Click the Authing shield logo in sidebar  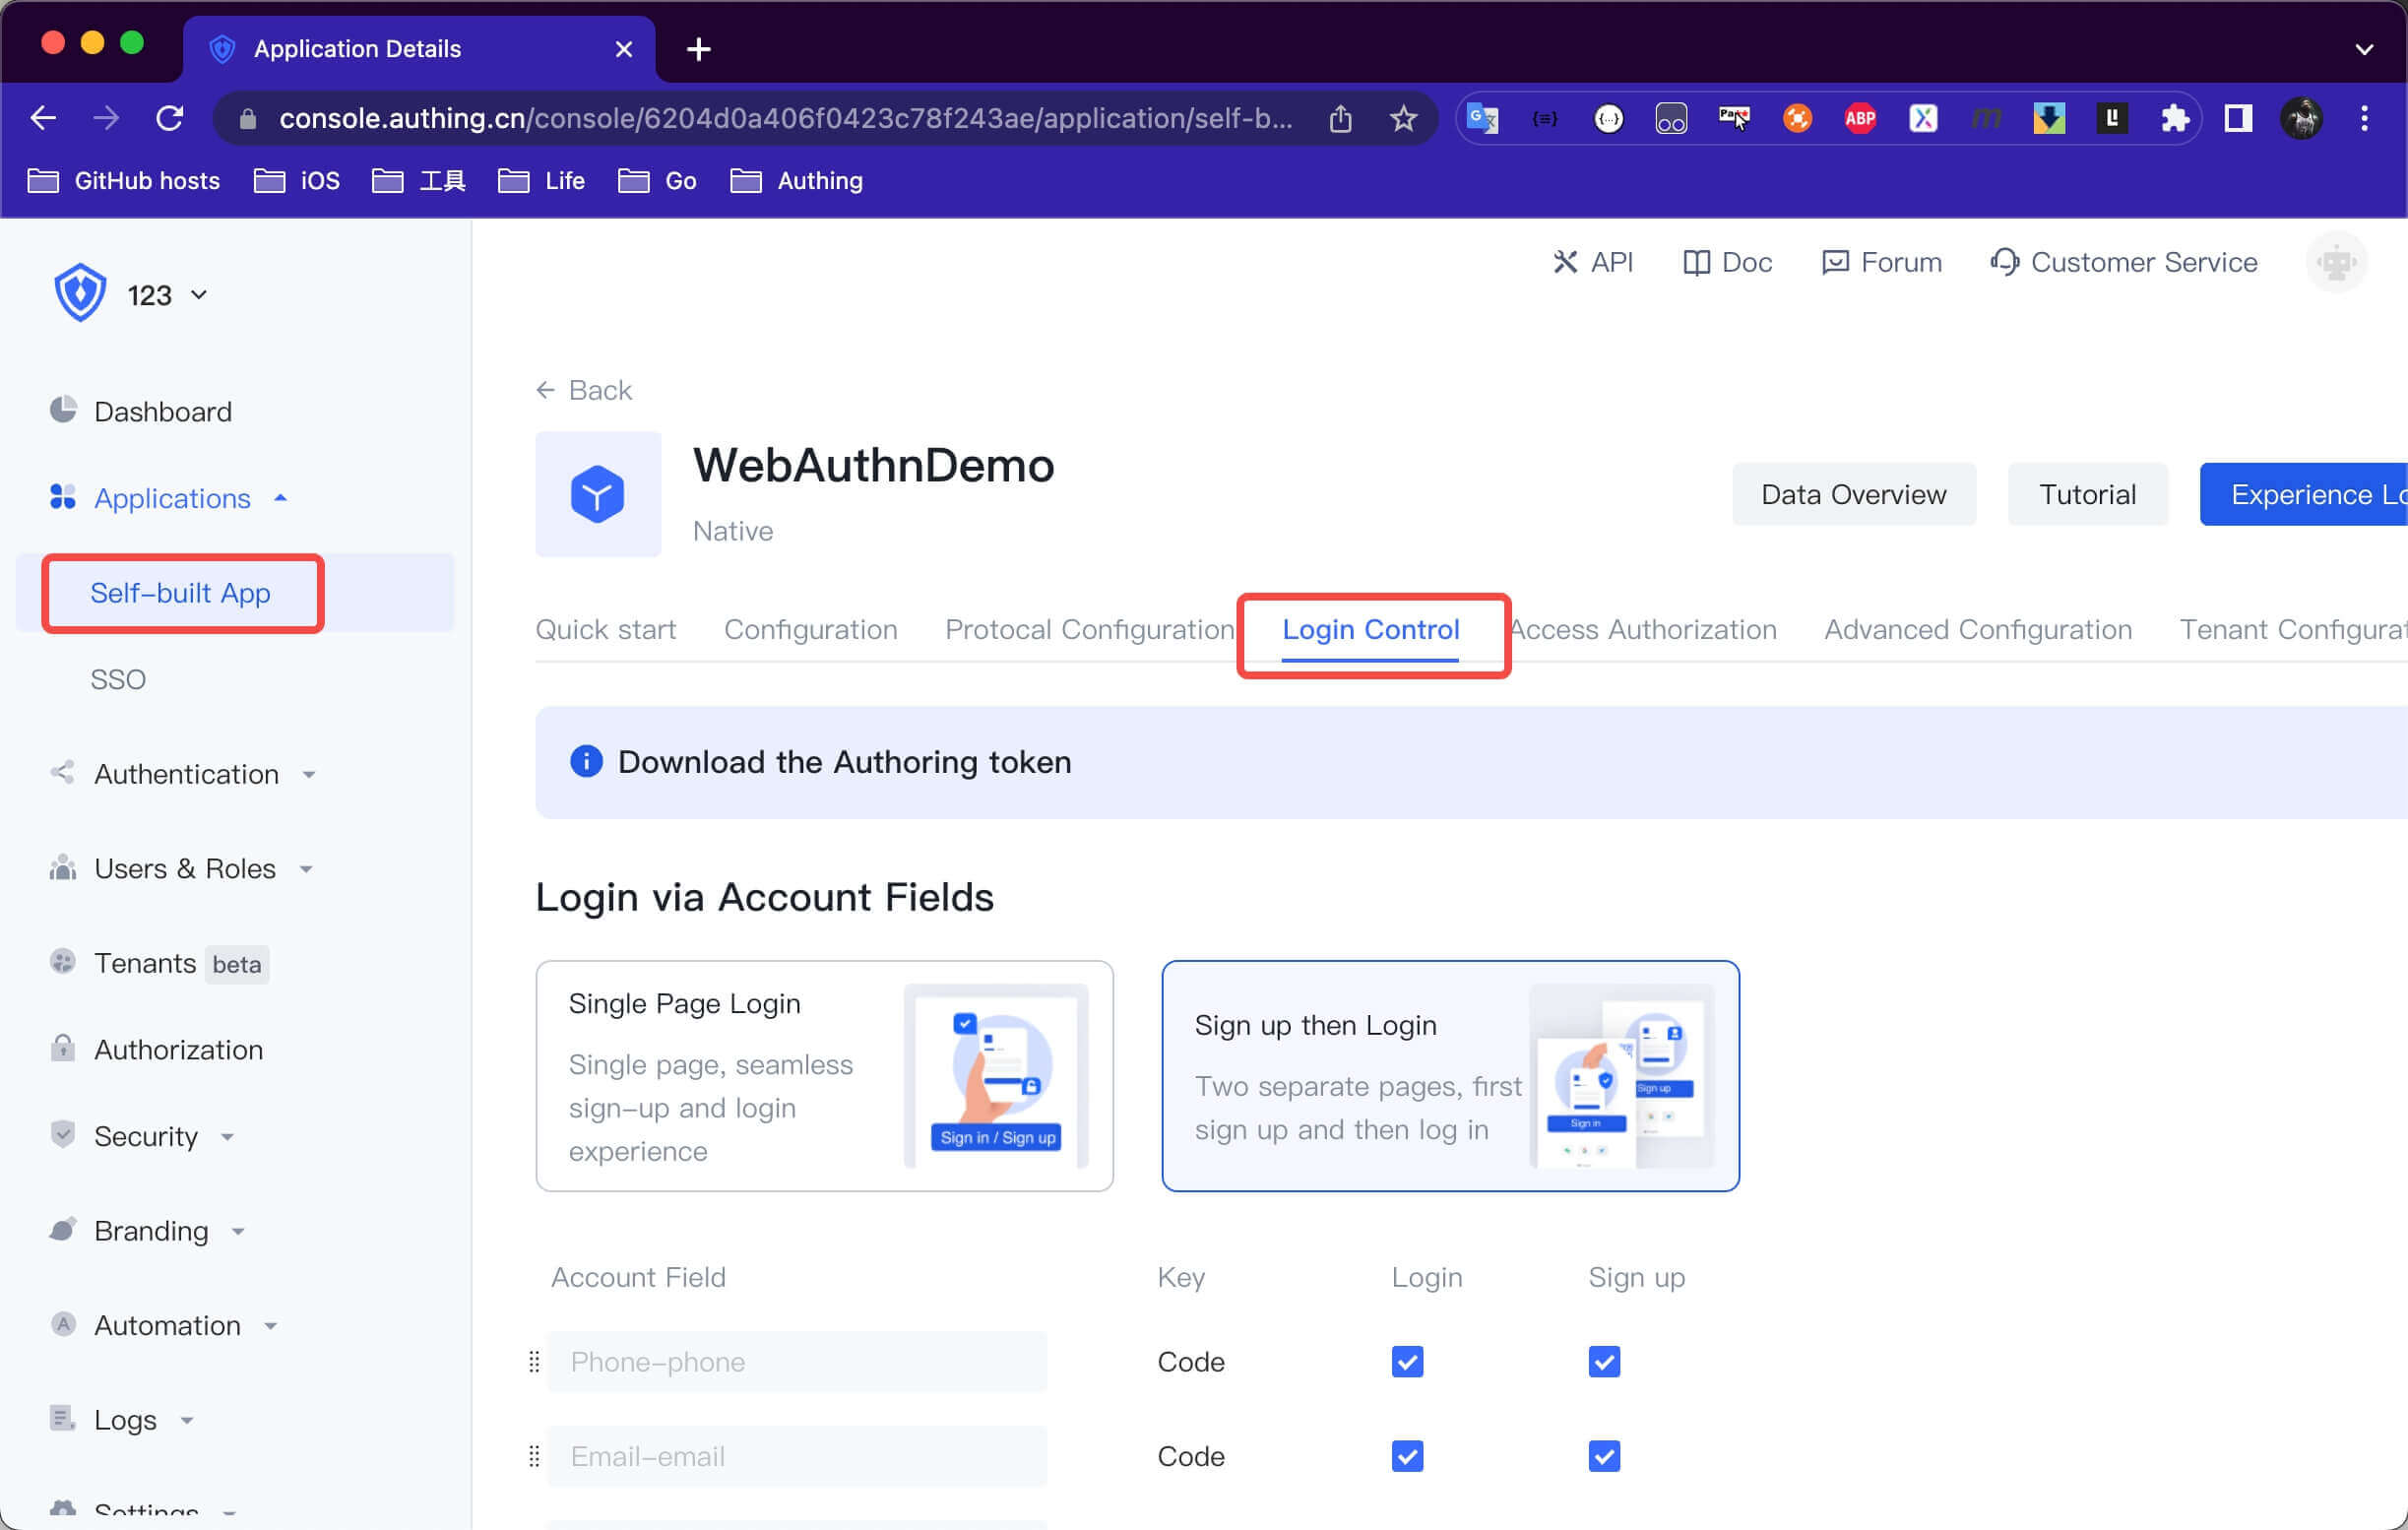[80, 293]
